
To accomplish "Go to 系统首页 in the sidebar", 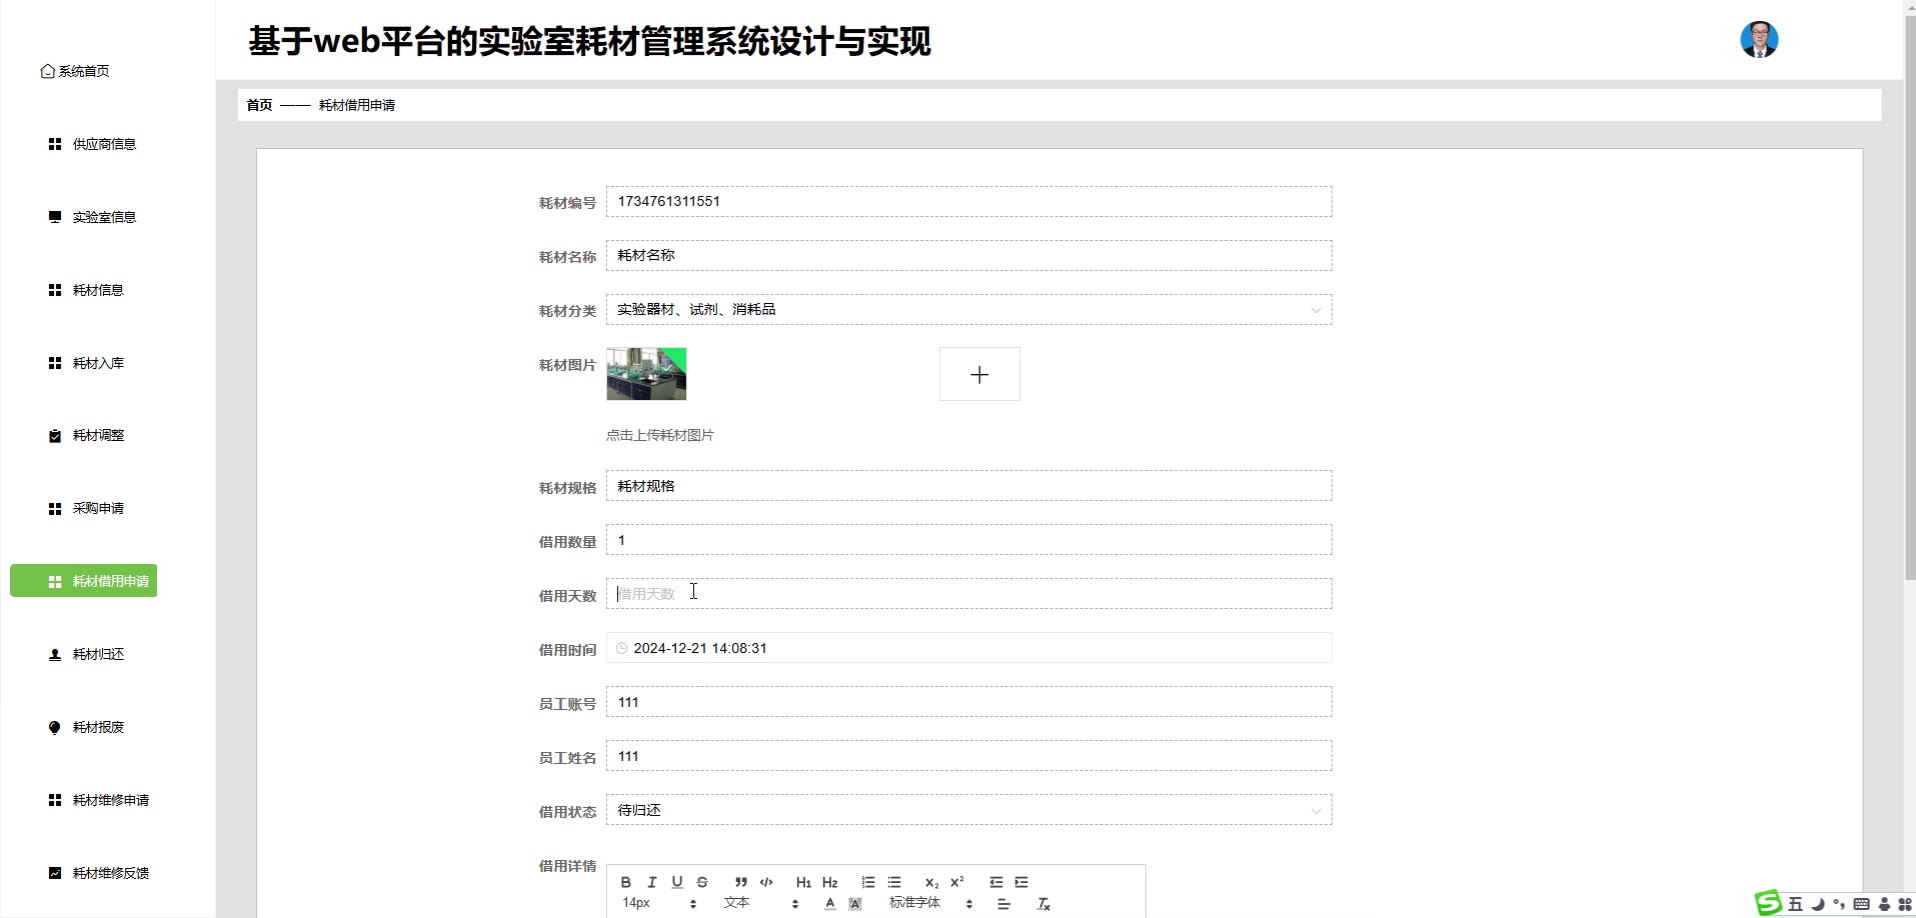I will pyautogui.click(x=75, y=71).
